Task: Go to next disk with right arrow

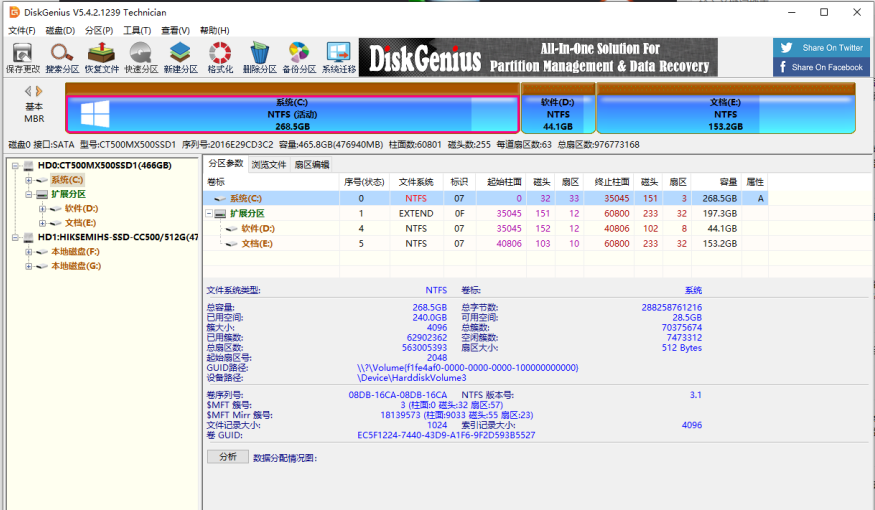Action: point(39,91)
